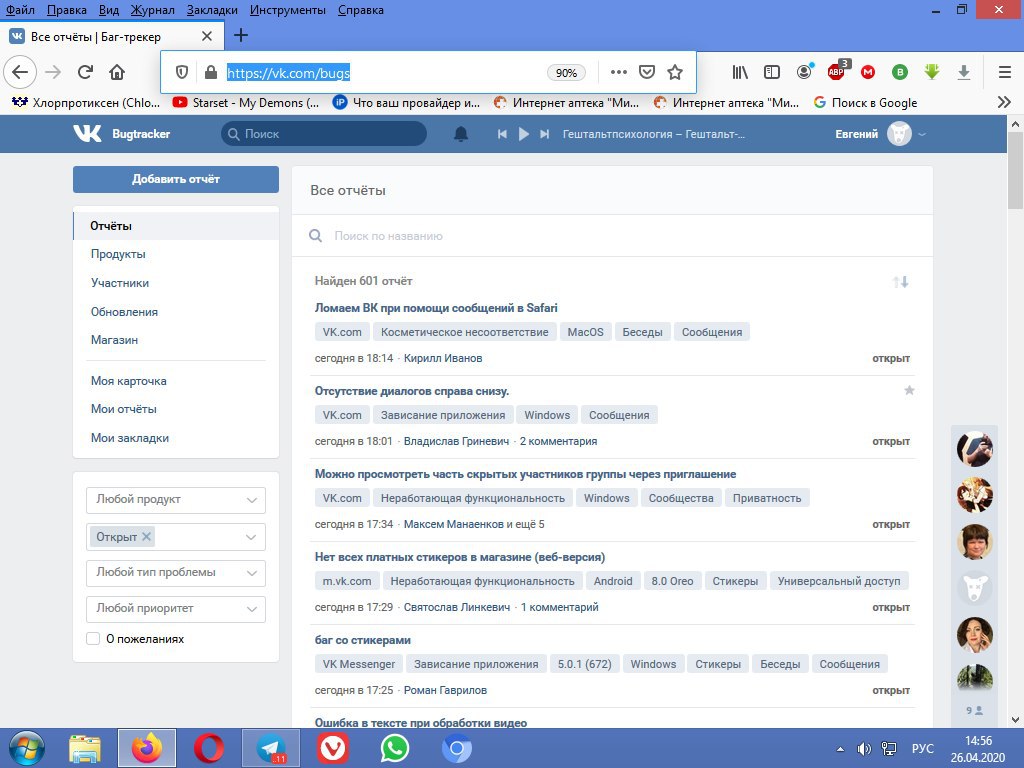The height and width of the screenshot is (768, 1024).
Task: Bookmark this page with the star
Action: coord(675,72)
